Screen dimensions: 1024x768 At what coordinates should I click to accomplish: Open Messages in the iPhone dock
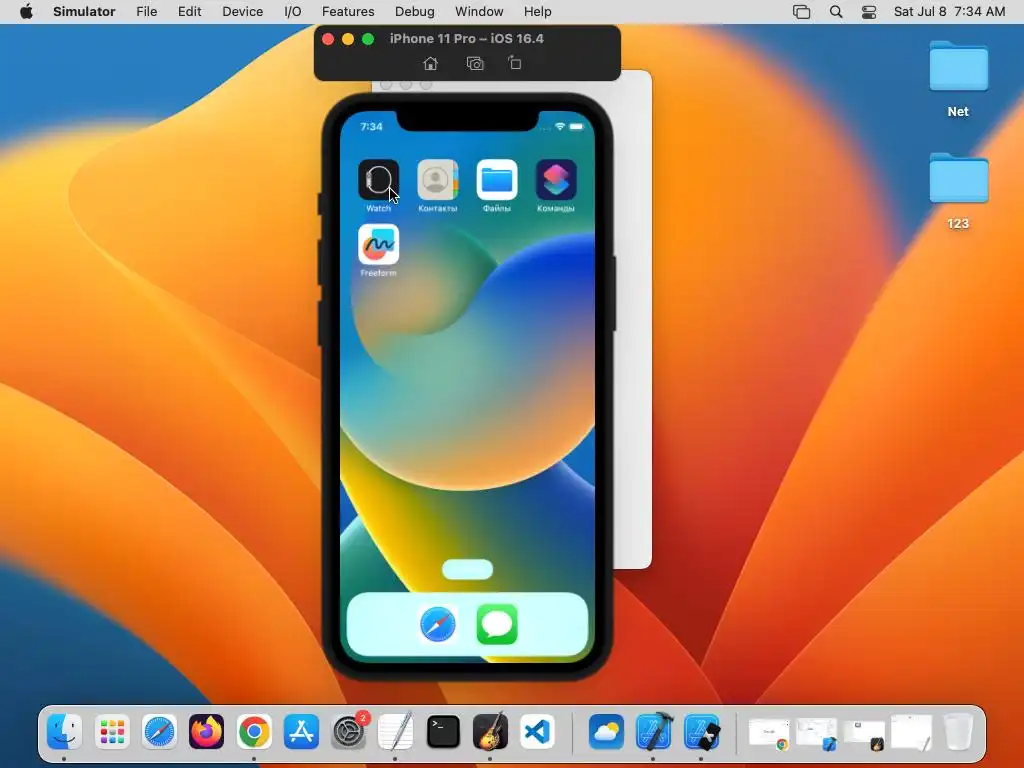497,624
